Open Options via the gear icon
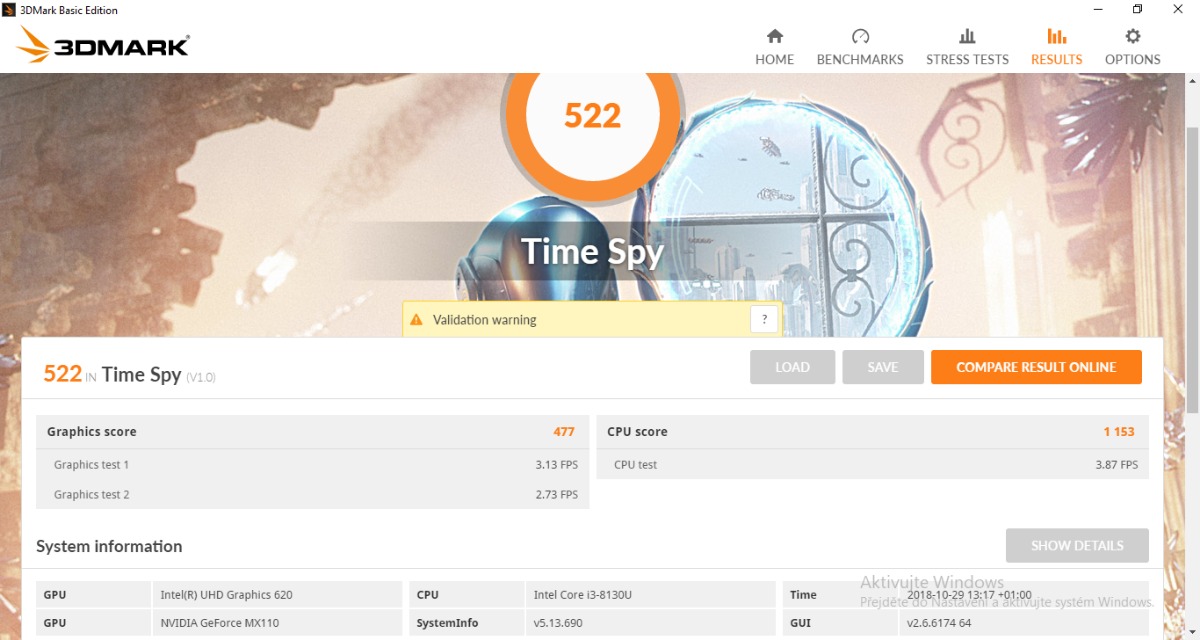This screenshot has height=640, width=1200. [x=1132, y=37]
